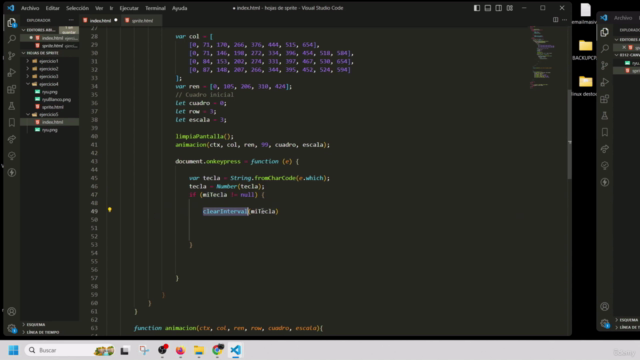Open Run and Debug view
The image size is (640, 360).
coord(11,72)
